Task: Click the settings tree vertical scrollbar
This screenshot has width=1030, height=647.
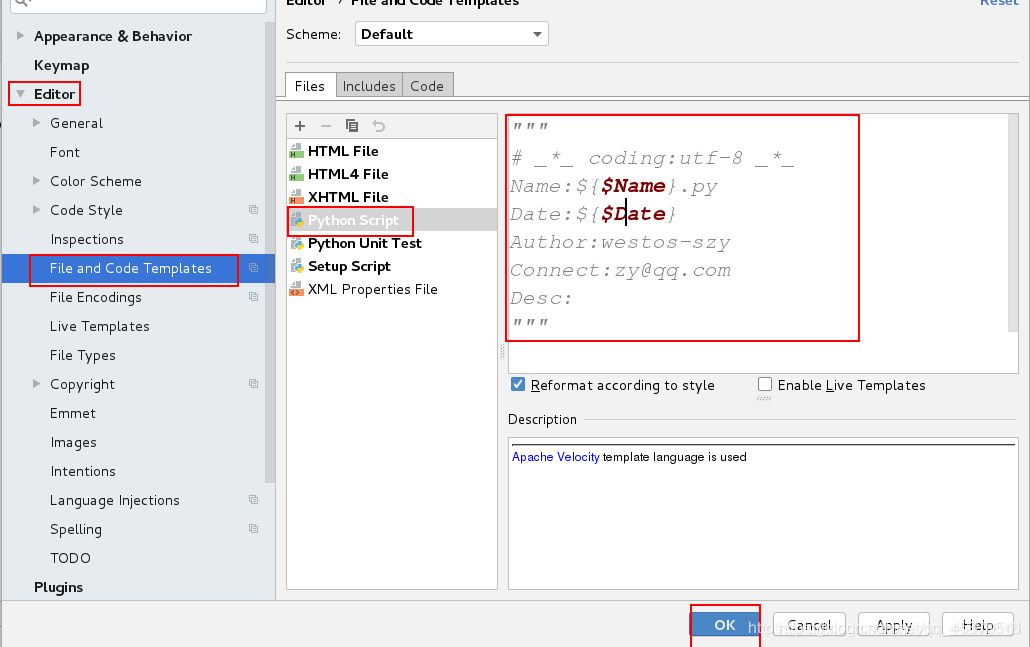Action: (x=269, y=253)
